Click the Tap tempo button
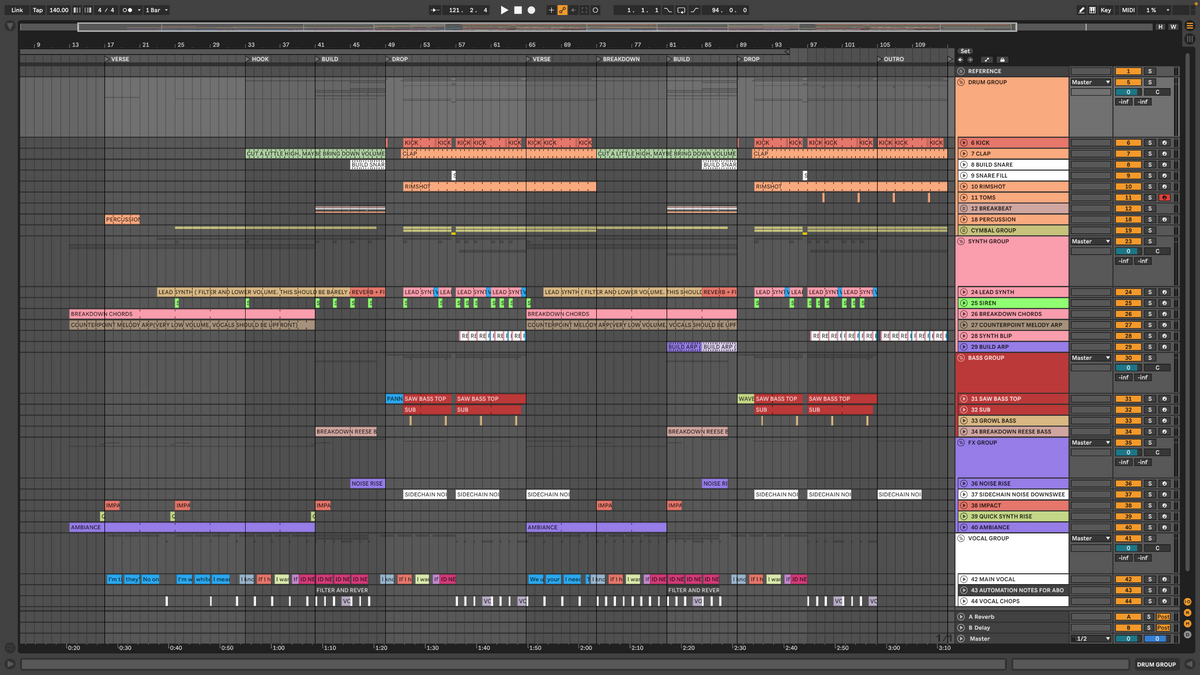Screen dimensions: 1200x675 pyautogui.click(x=38, y=9)
